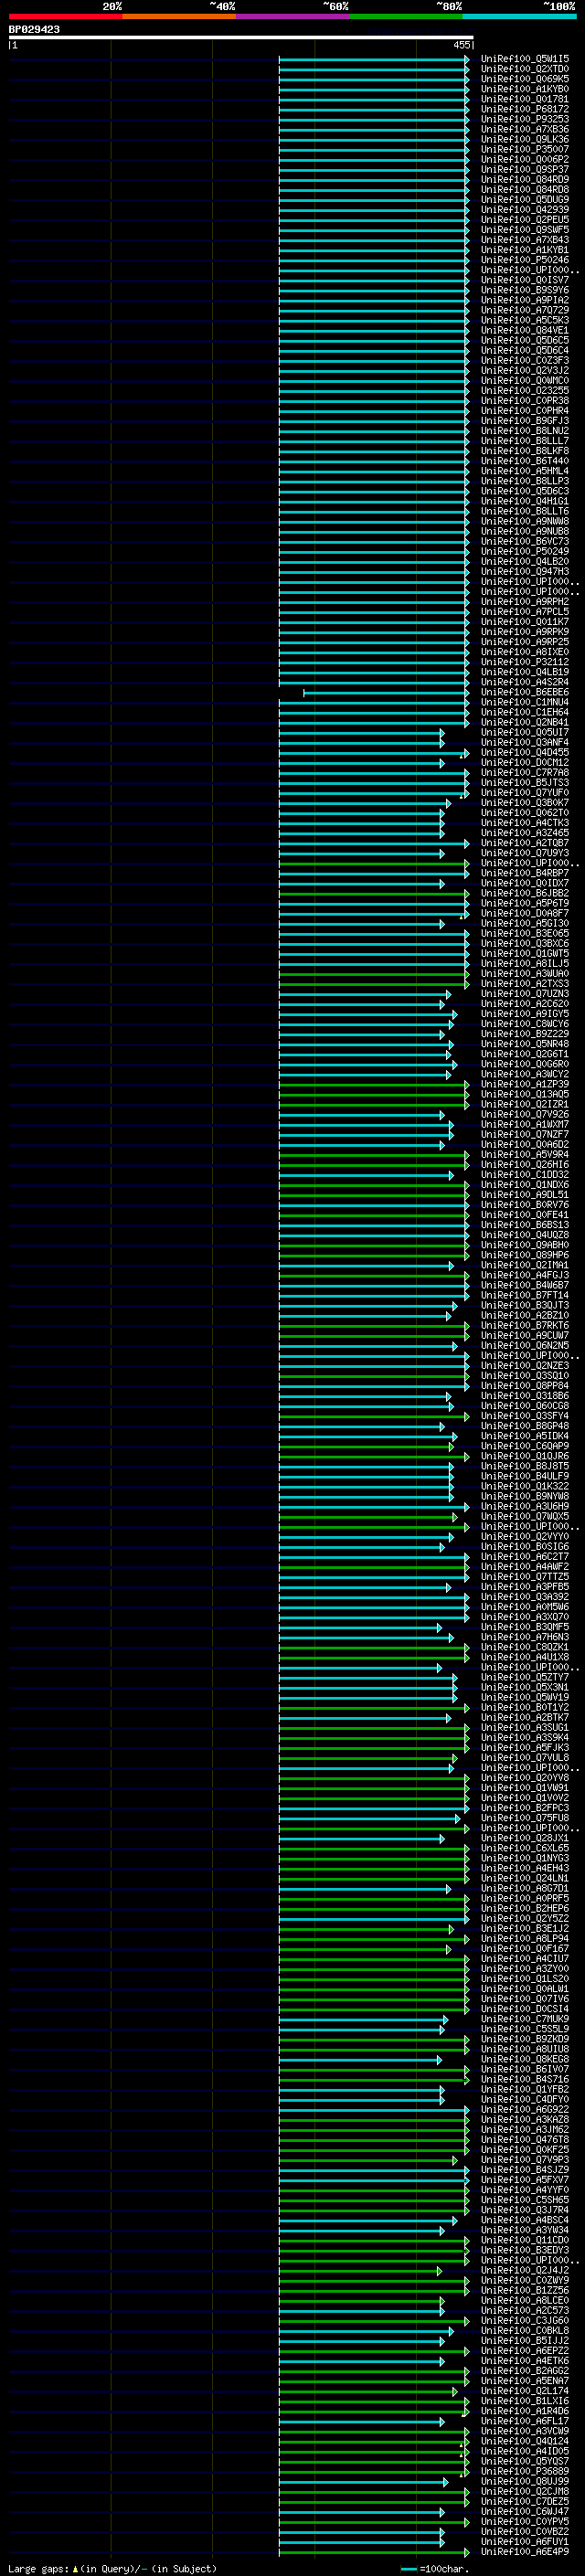The height and width of the screenshot is (2576, 585).
Task: Select hit label UniRef100_B1ZZ56
Action: [x=525, y=2290]
